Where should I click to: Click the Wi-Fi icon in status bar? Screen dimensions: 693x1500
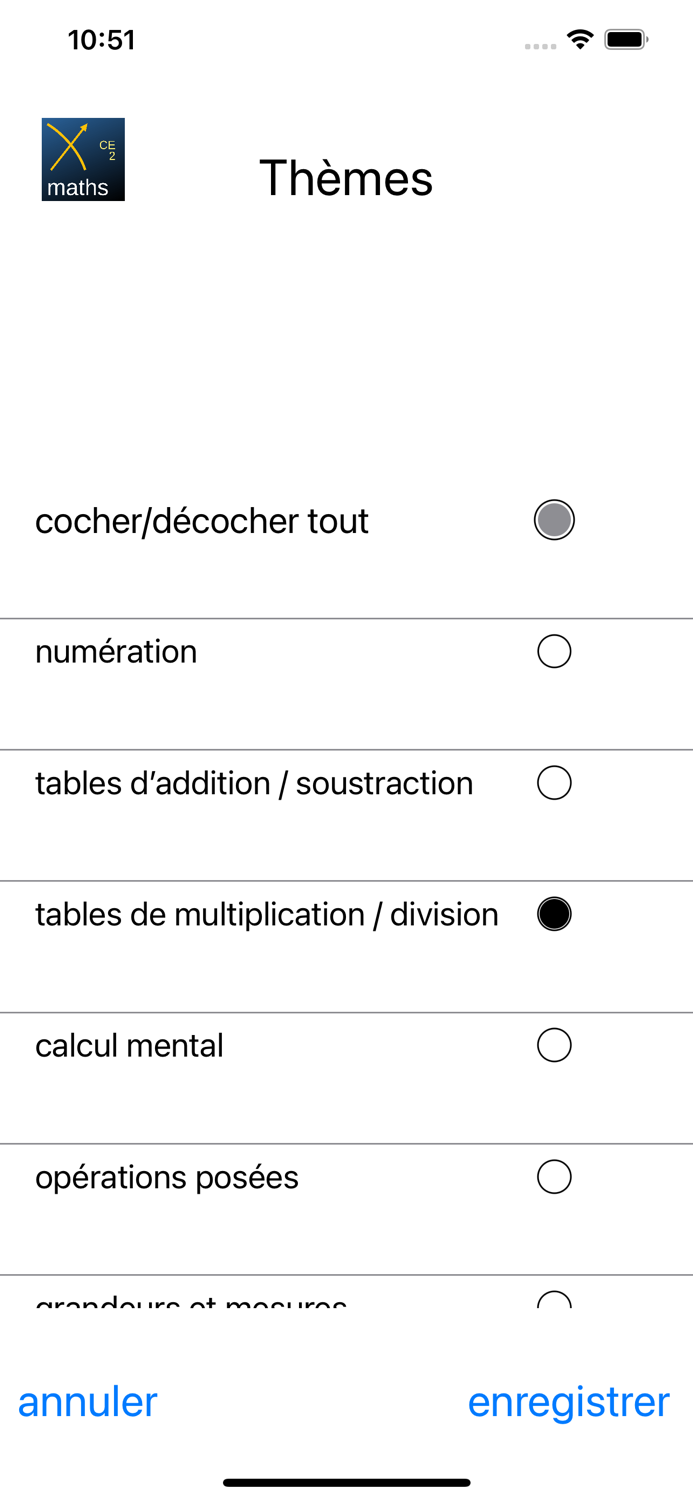tap(582, 40)
